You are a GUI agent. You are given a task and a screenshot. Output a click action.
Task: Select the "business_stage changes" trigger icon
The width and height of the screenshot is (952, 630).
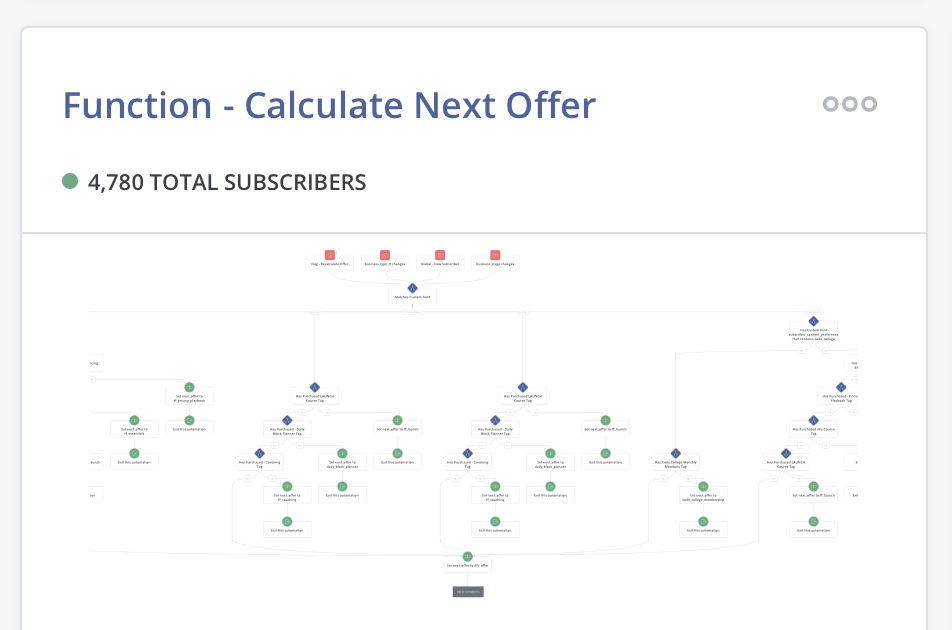494,254
